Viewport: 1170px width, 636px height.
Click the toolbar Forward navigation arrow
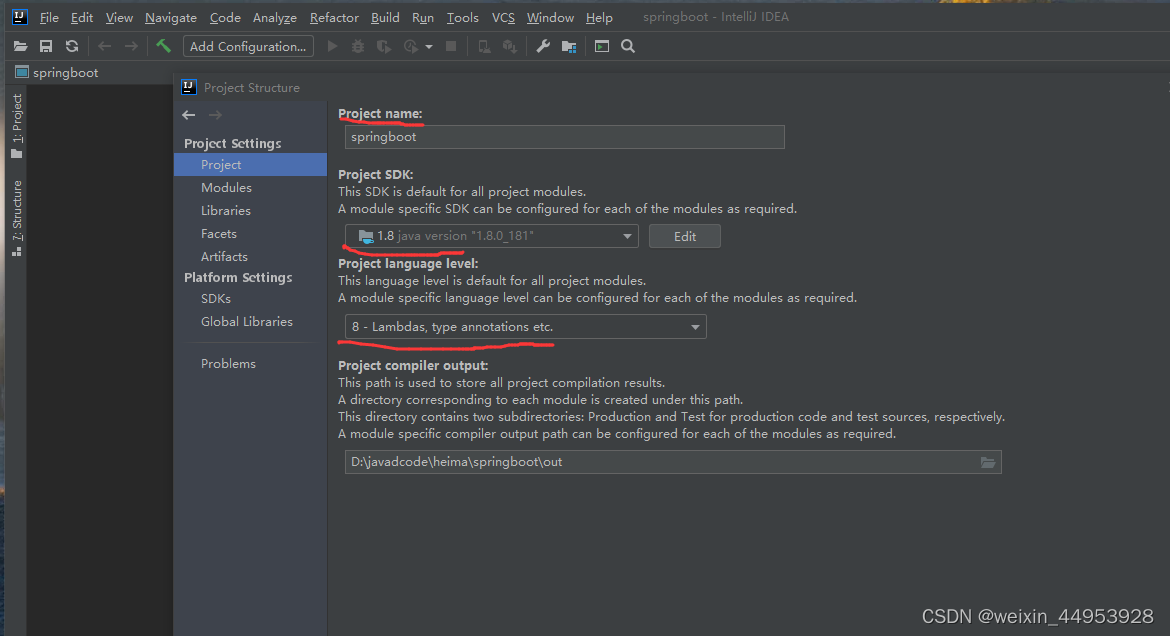[131, 46]
